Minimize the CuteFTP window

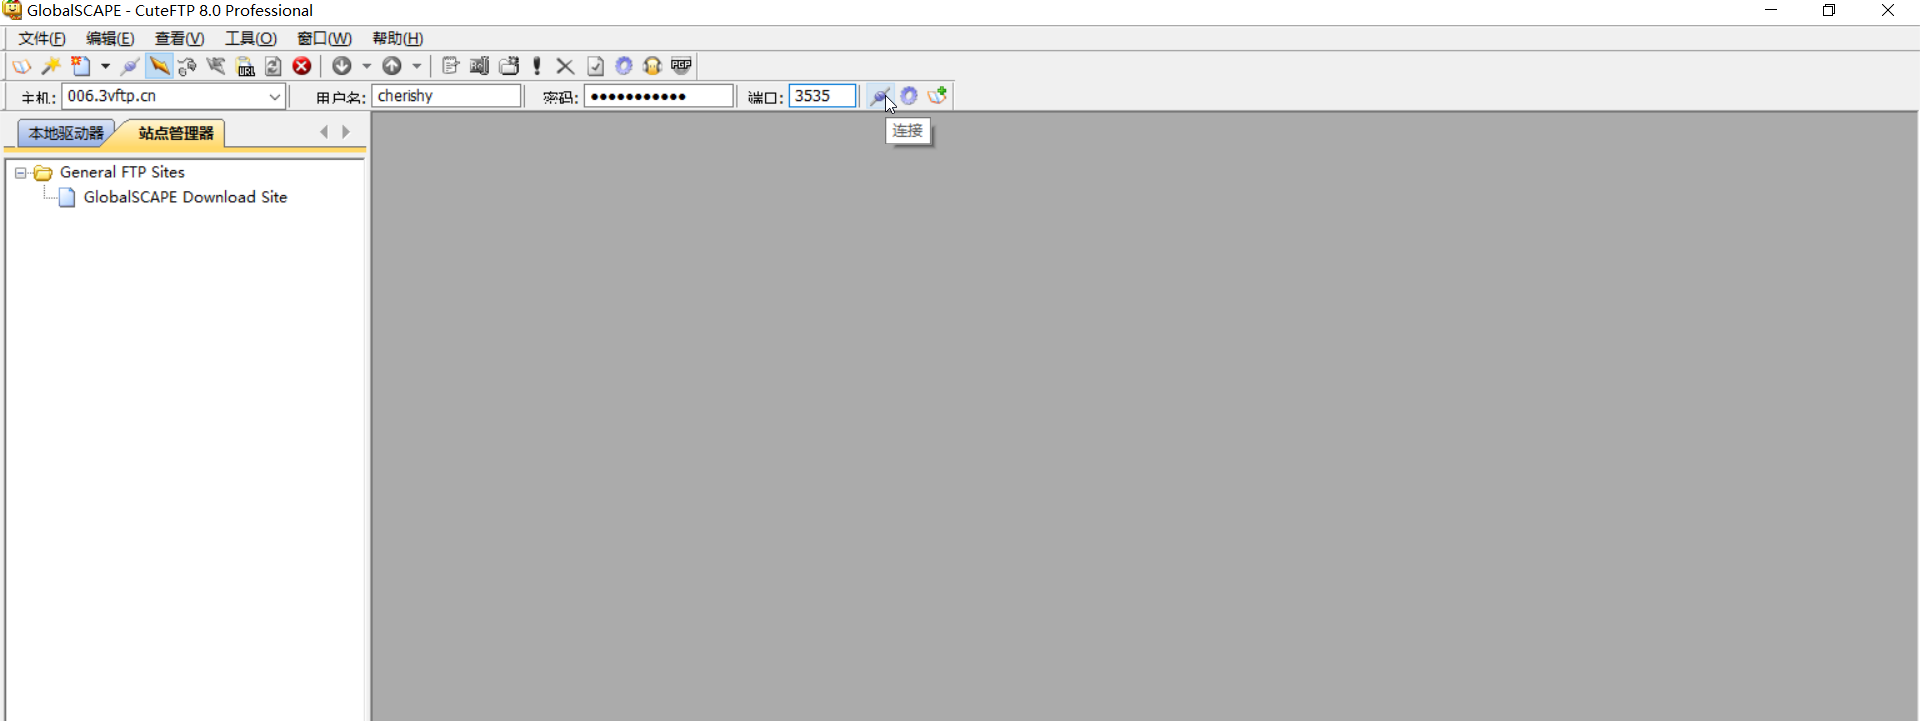[1771, 10]
